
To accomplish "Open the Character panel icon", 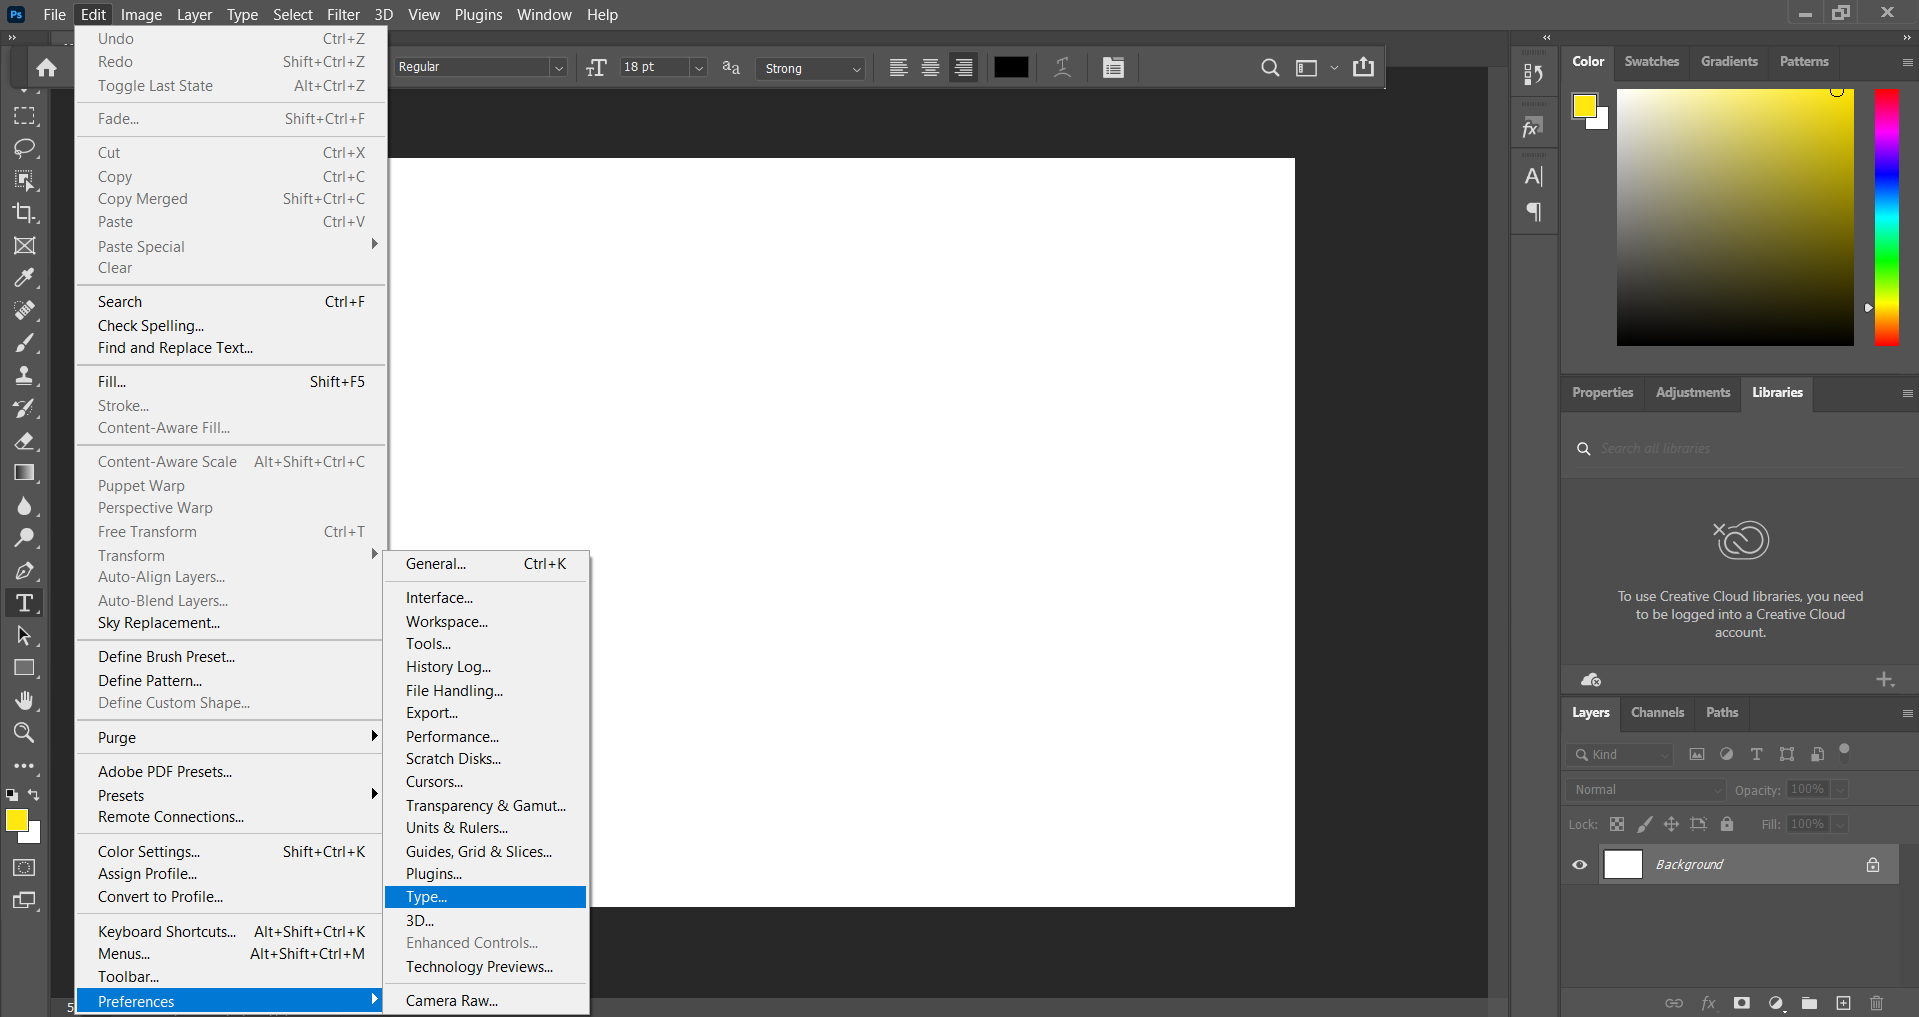I will click(1533, 177).
